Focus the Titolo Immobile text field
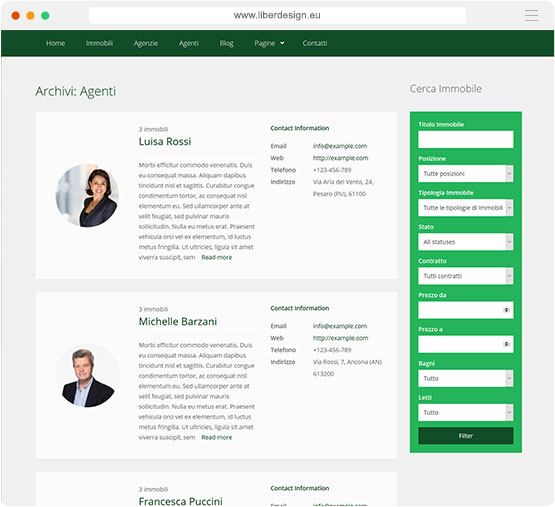 pyautogui.click(x=465, y=139)
